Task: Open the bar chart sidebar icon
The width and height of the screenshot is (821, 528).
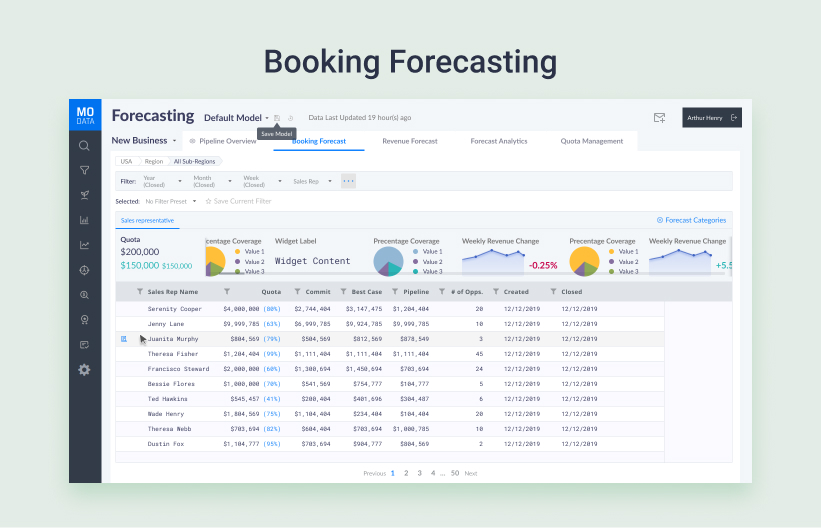Action: (x=84, y=220)
